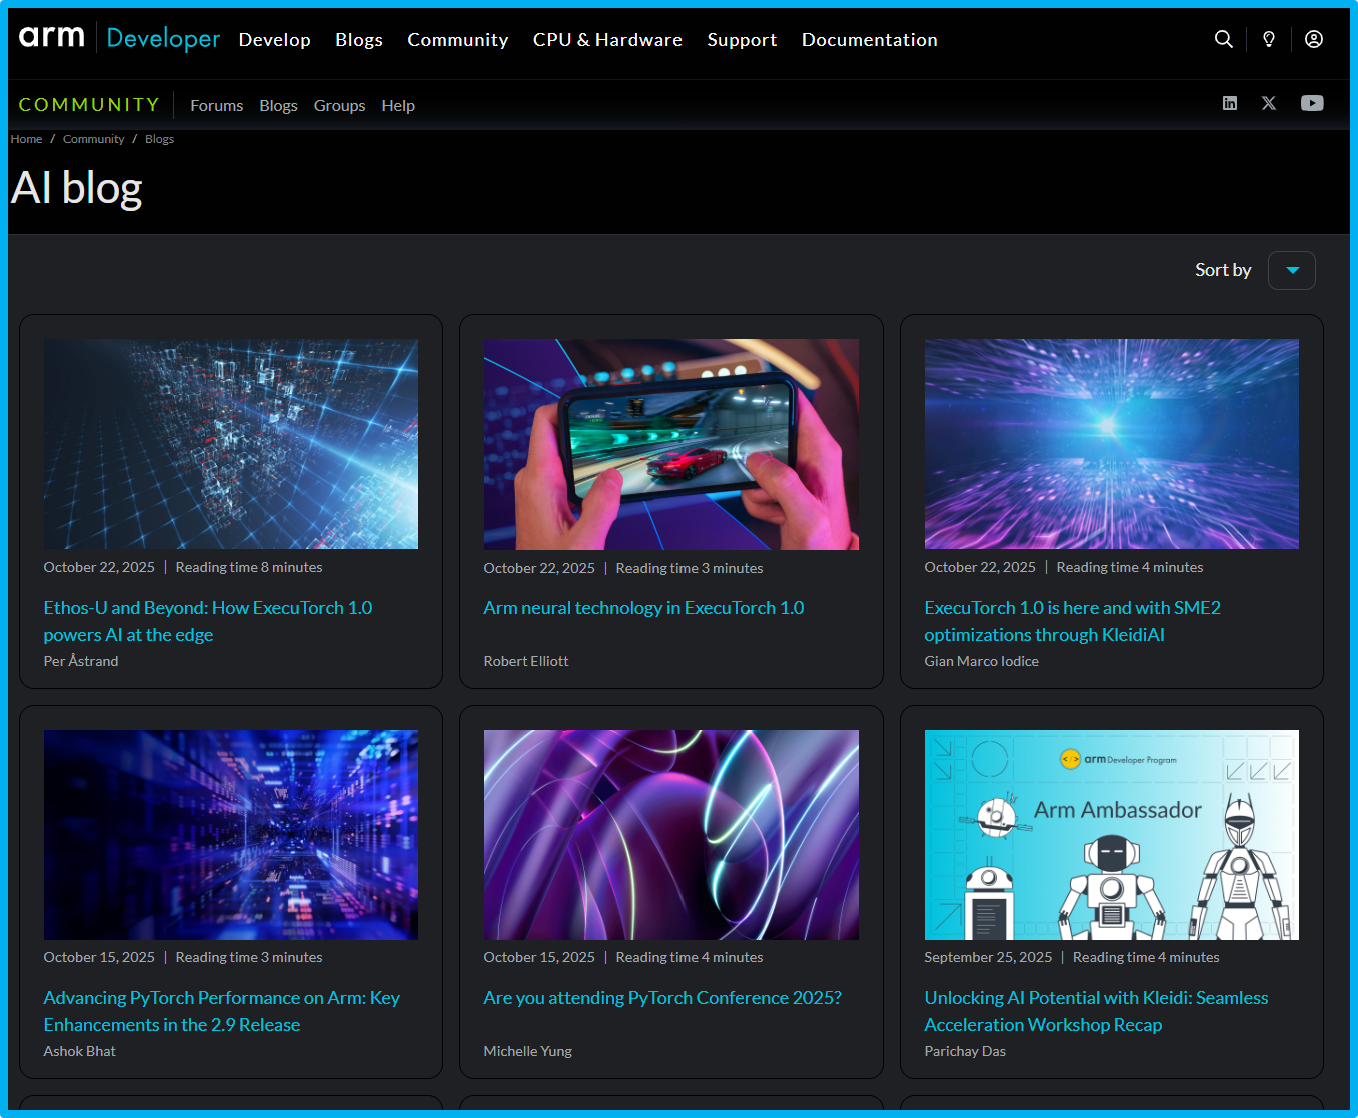Open the CPU & Hardware navigation menu
This screenshot has width=1358, height=1118.
[607, 40]
